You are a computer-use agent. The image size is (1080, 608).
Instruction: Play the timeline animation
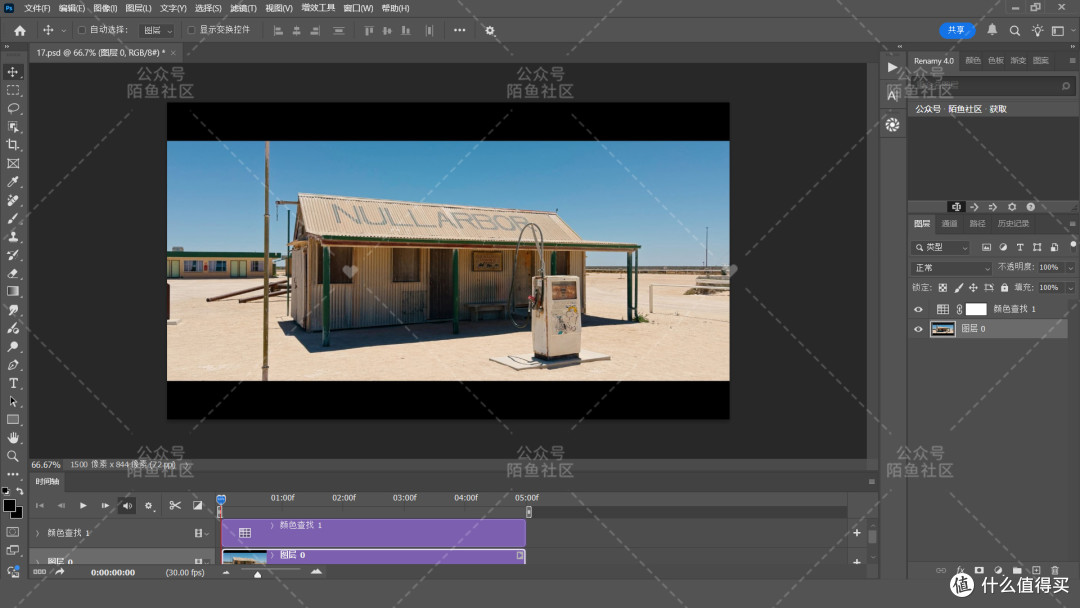click(x=83, y=505)
